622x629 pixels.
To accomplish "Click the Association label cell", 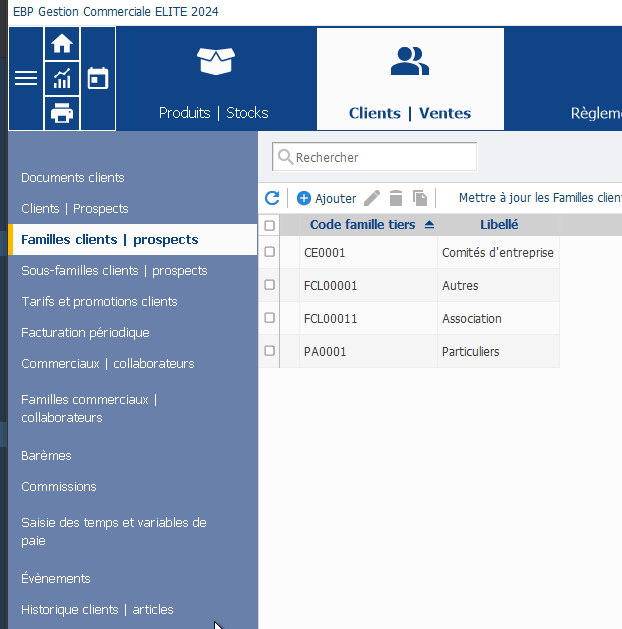I will point(498,318).
